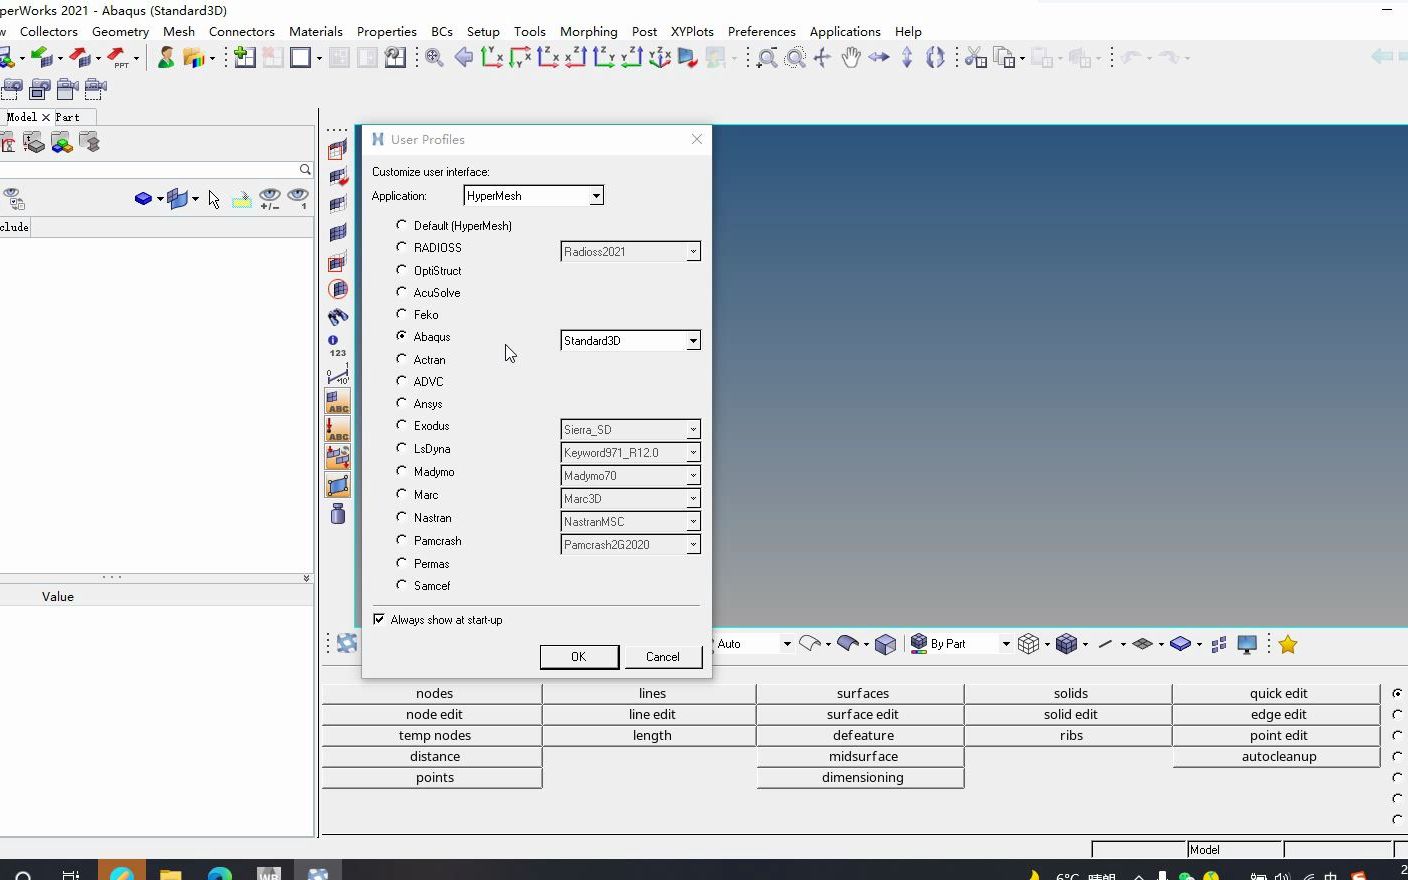This screenshot has width=1408, height=880.
Task: Open the Geometry menu
Action: click(120, 32)
